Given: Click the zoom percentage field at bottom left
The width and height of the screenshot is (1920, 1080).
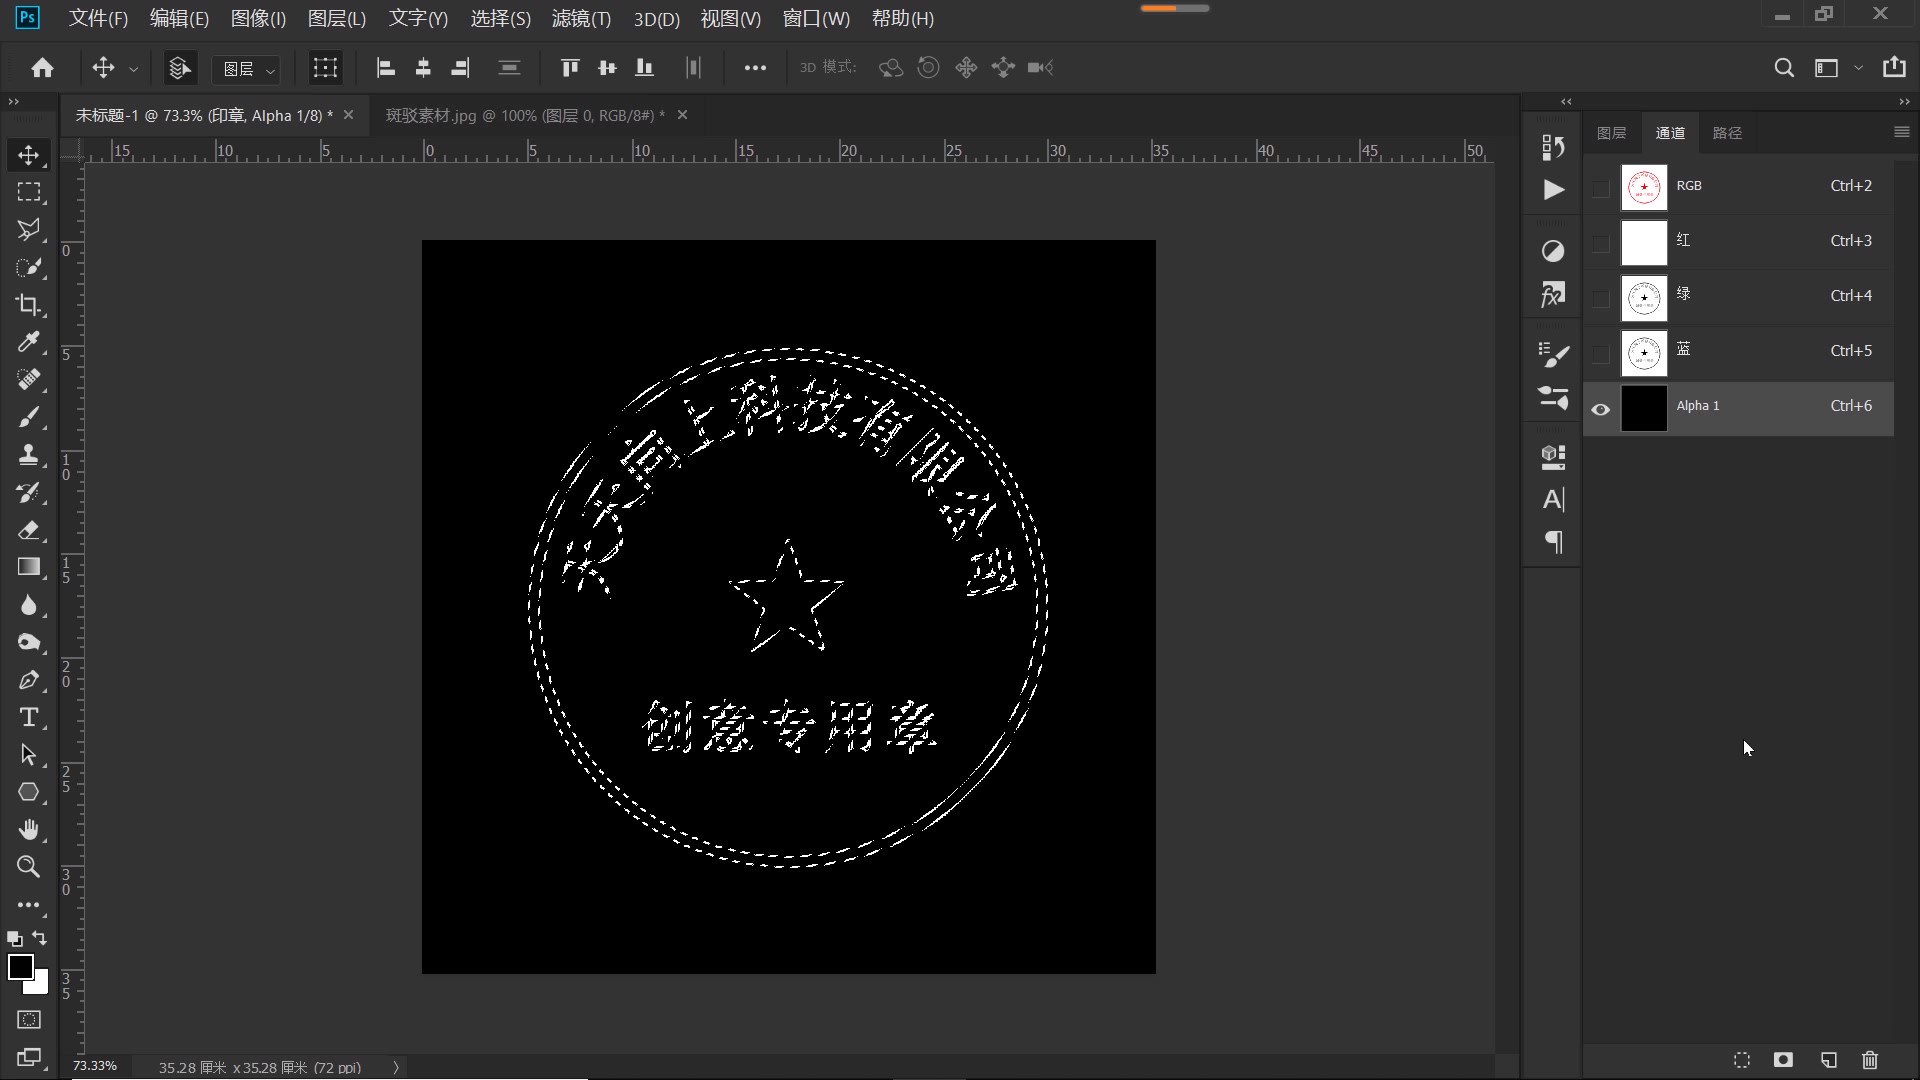Looking at the screenshot, I should tap(93, 1066).
